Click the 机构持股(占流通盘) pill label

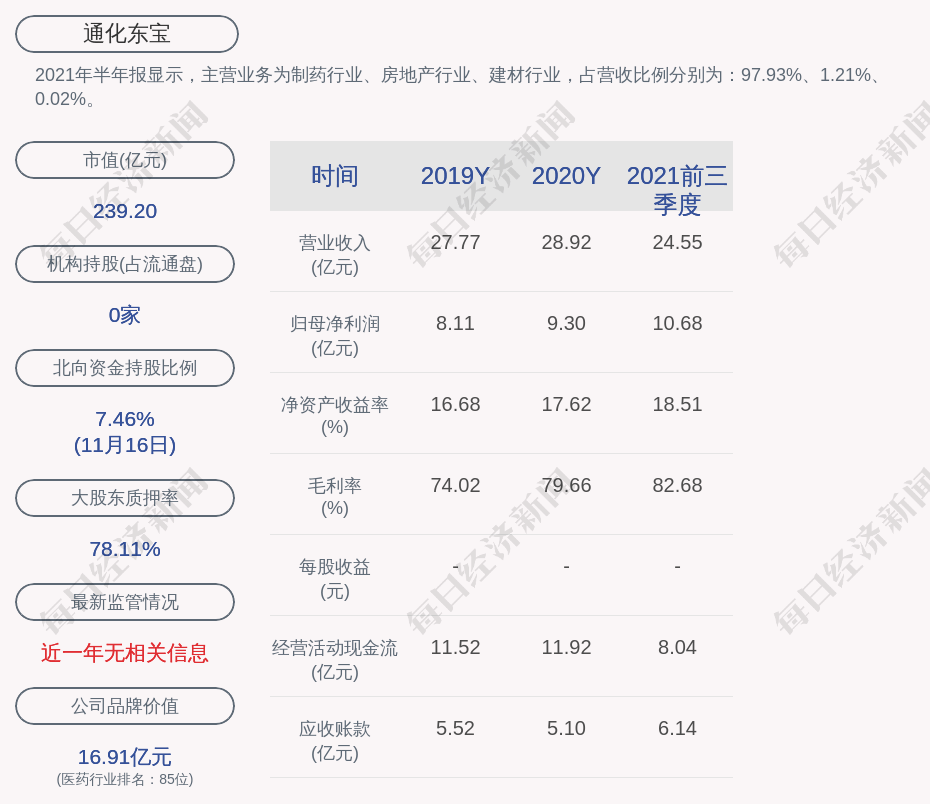pyautogui.click(x=124, y=264)
